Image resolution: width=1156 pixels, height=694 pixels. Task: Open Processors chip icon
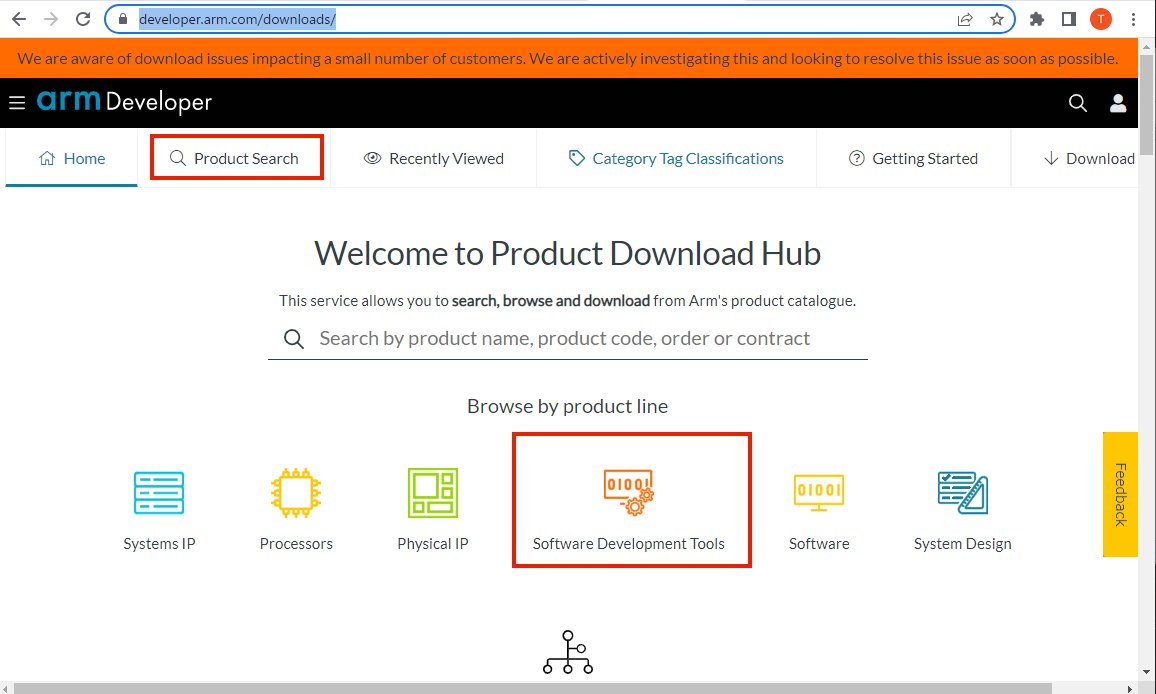click(x=296, y=493)
